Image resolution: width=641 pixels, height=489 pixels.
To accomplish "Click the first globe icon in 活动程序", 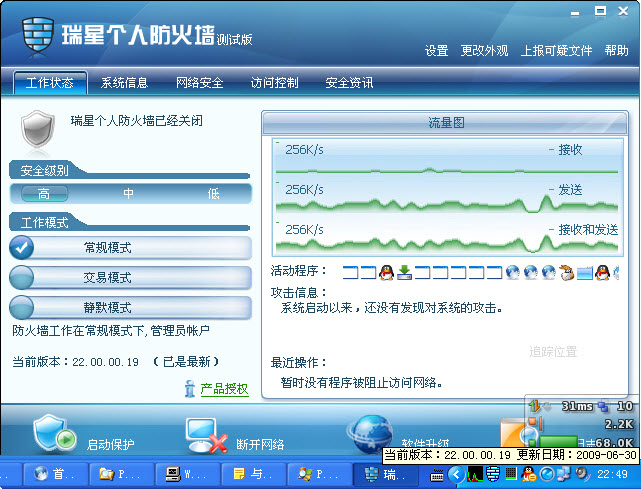I will pyautogui.click(x=513, y=272).
